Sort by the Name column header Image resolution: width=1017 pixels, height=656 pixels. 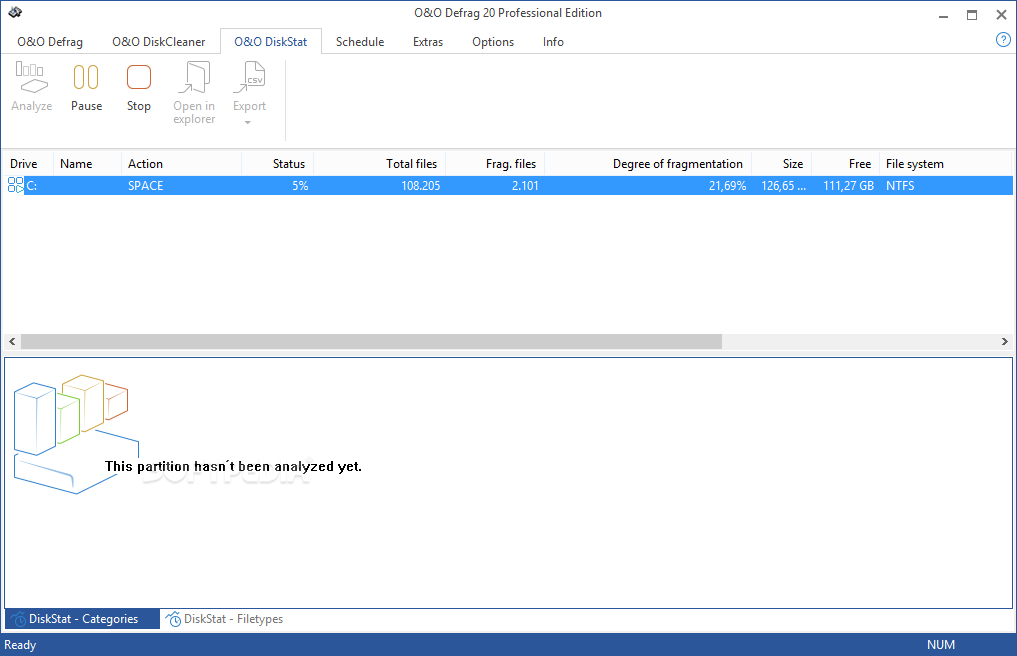pyautogui.click(x=88, y=164)
